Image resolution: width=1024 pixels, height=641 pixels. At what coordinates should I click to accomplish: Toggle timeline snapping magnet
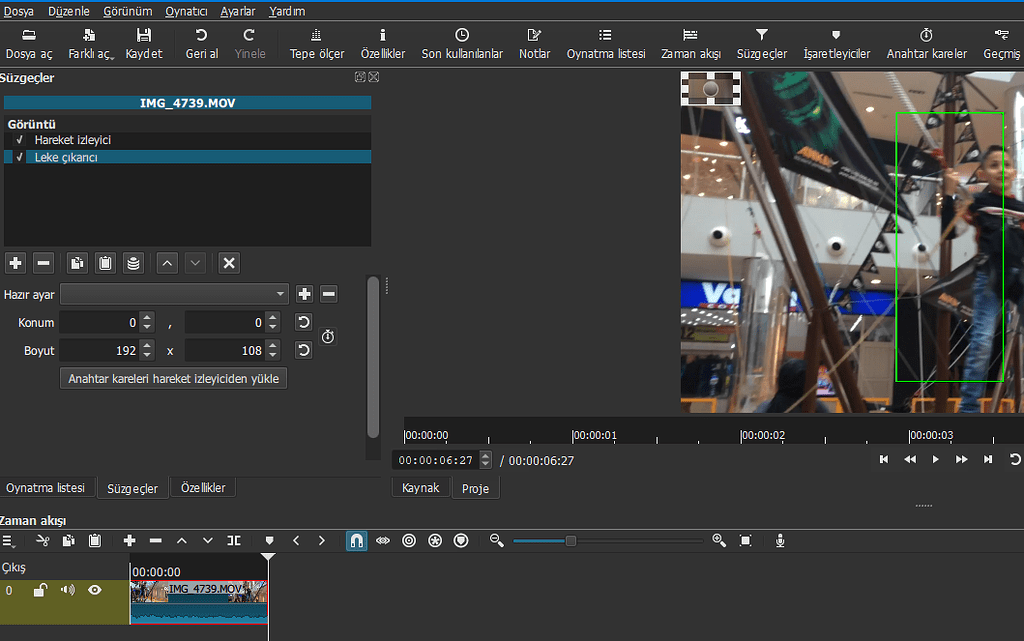tap(357, 540)
